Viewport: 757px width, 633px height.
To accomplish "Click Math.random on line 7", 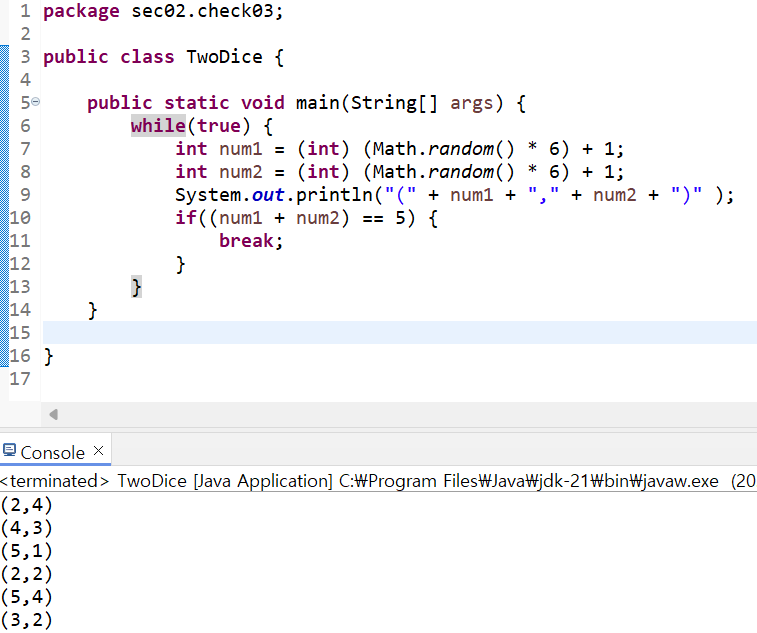I will (x=434, y=149).
